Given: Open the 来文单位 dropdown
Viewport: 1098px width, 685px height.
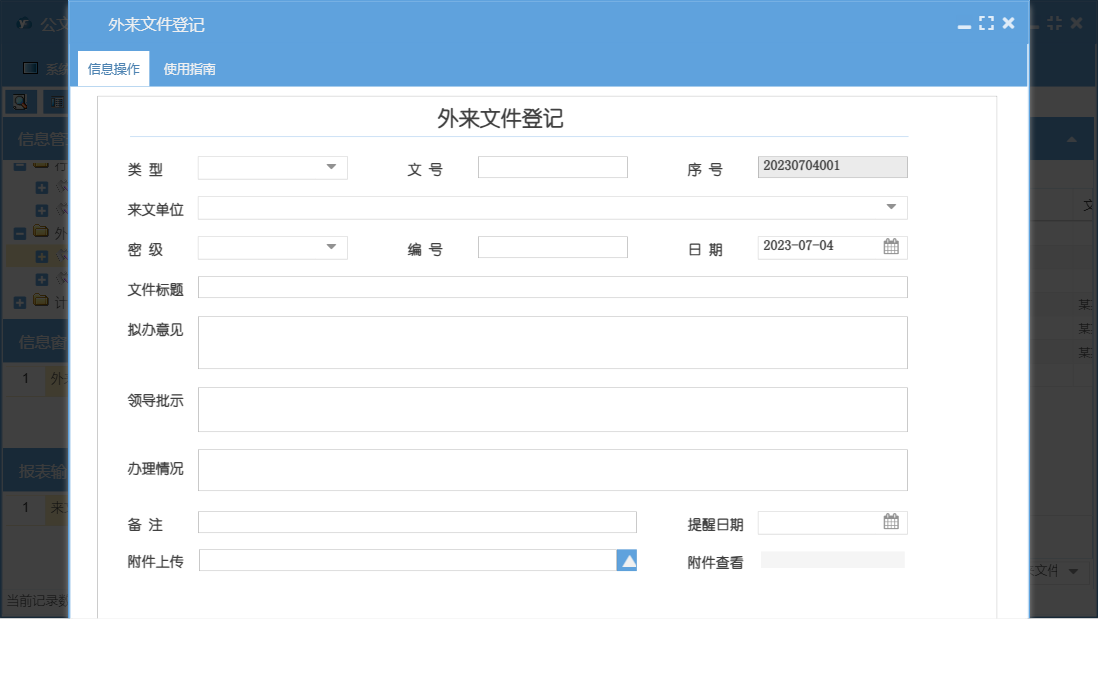Looking at the screenshot, I should coord(891,207).
